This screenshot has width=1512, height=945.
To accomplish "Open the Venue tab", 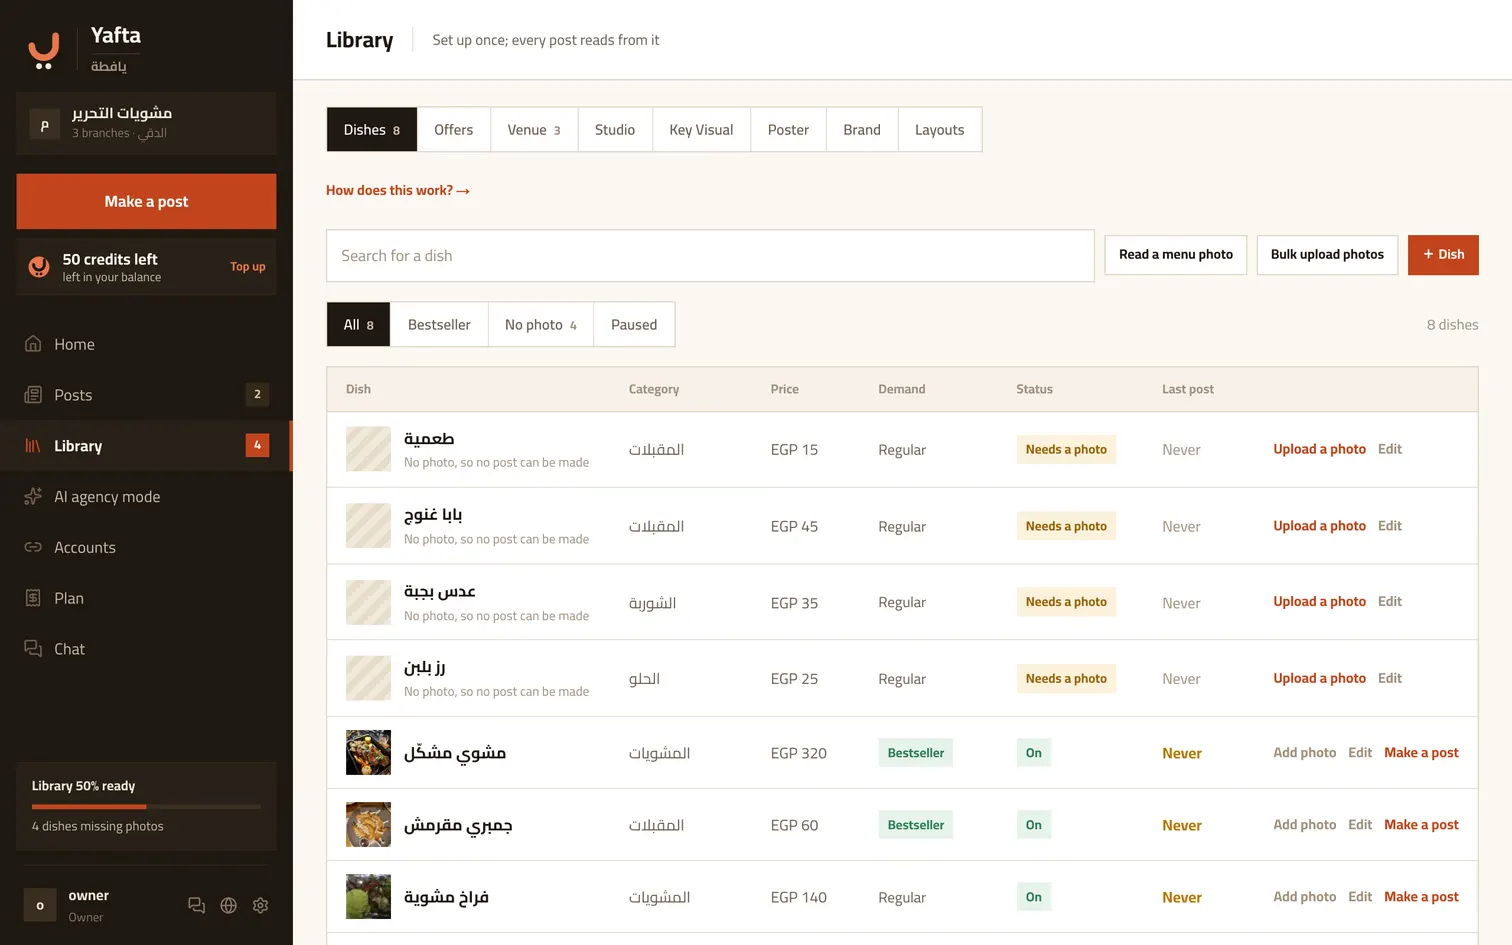I will (534, 130).
